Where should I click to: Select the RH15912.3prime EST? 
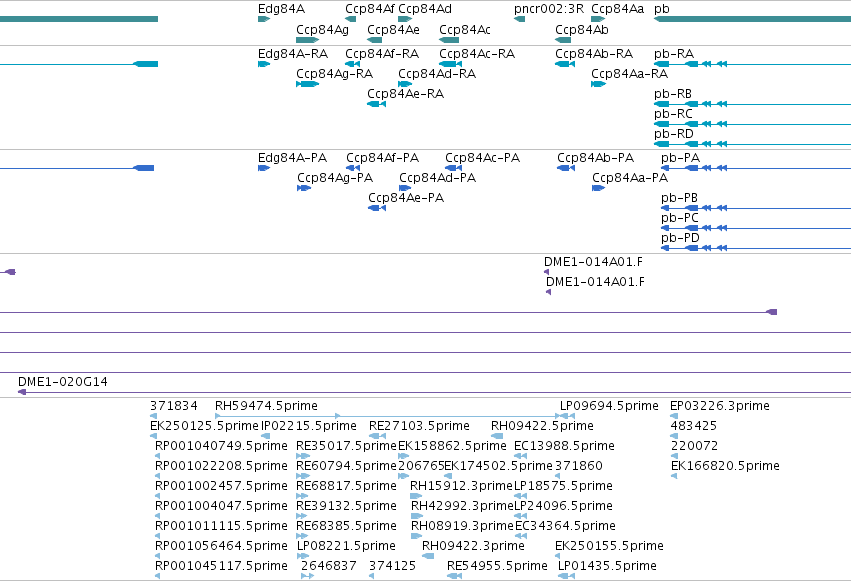click(416, 496)
